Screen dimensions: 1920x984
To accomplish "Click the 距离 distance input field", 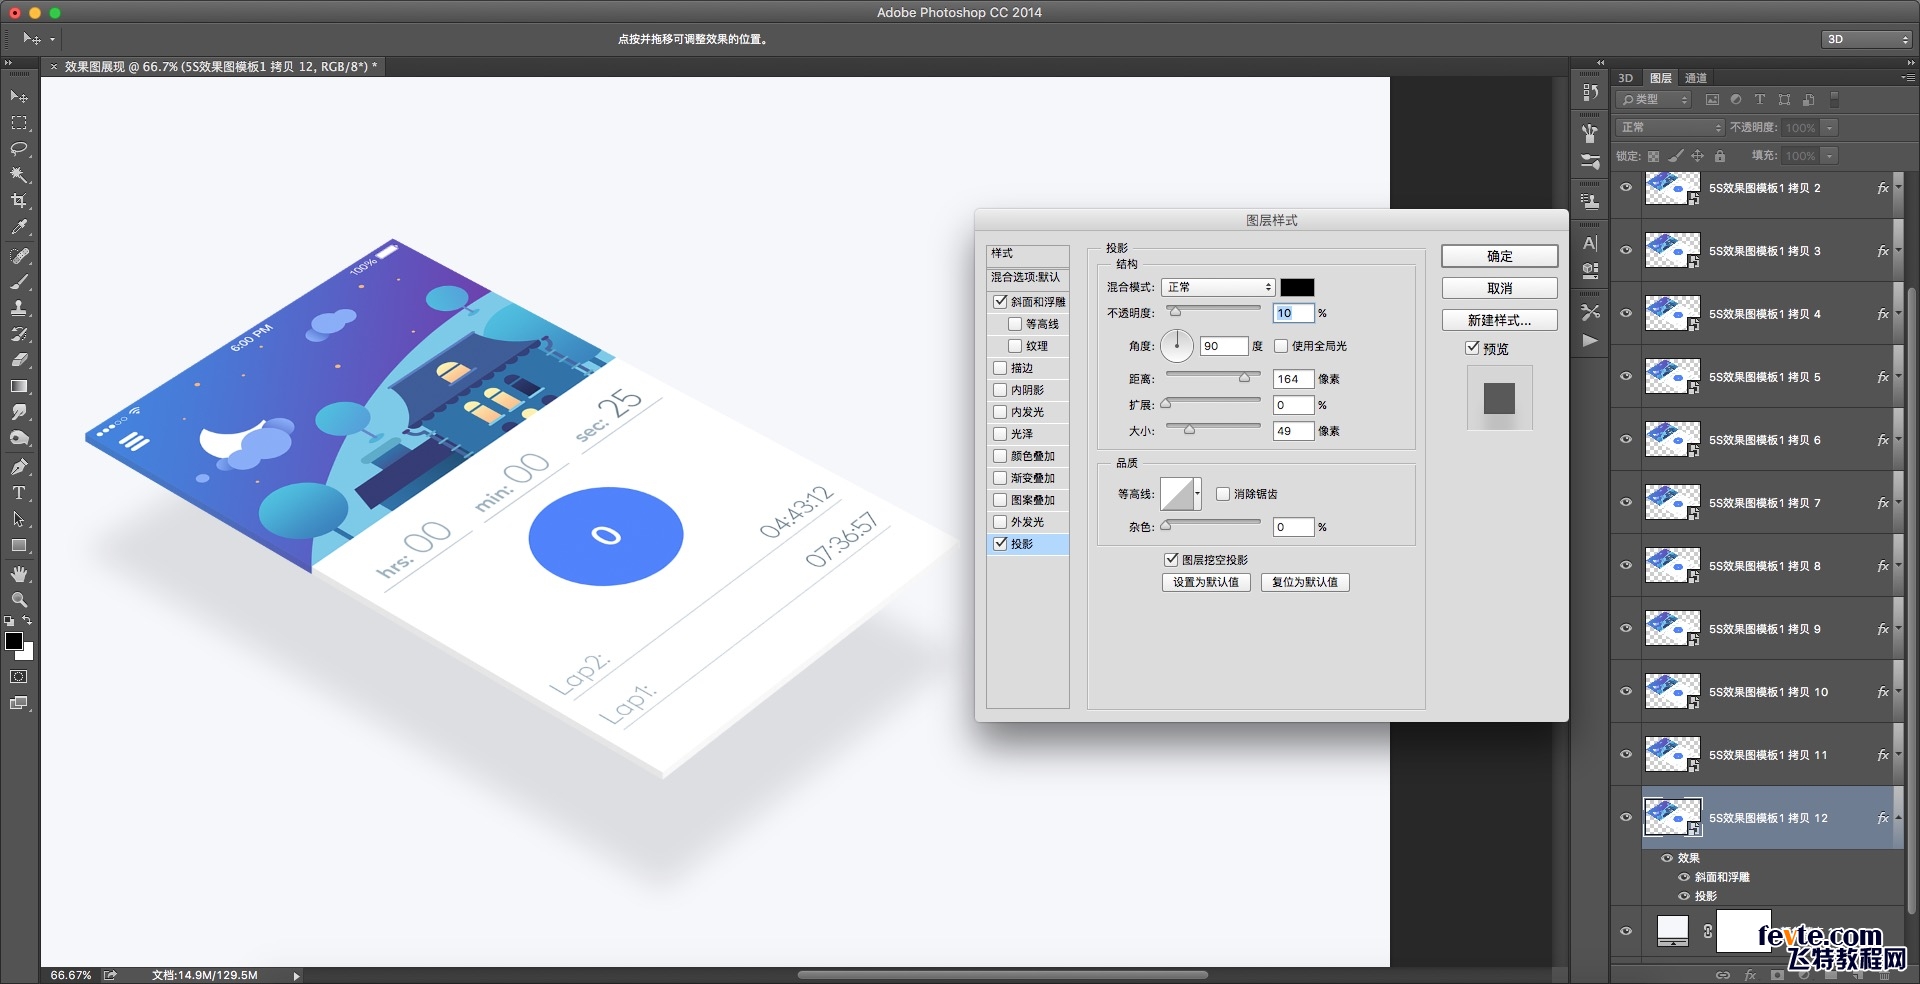I will pos(1293,379).
